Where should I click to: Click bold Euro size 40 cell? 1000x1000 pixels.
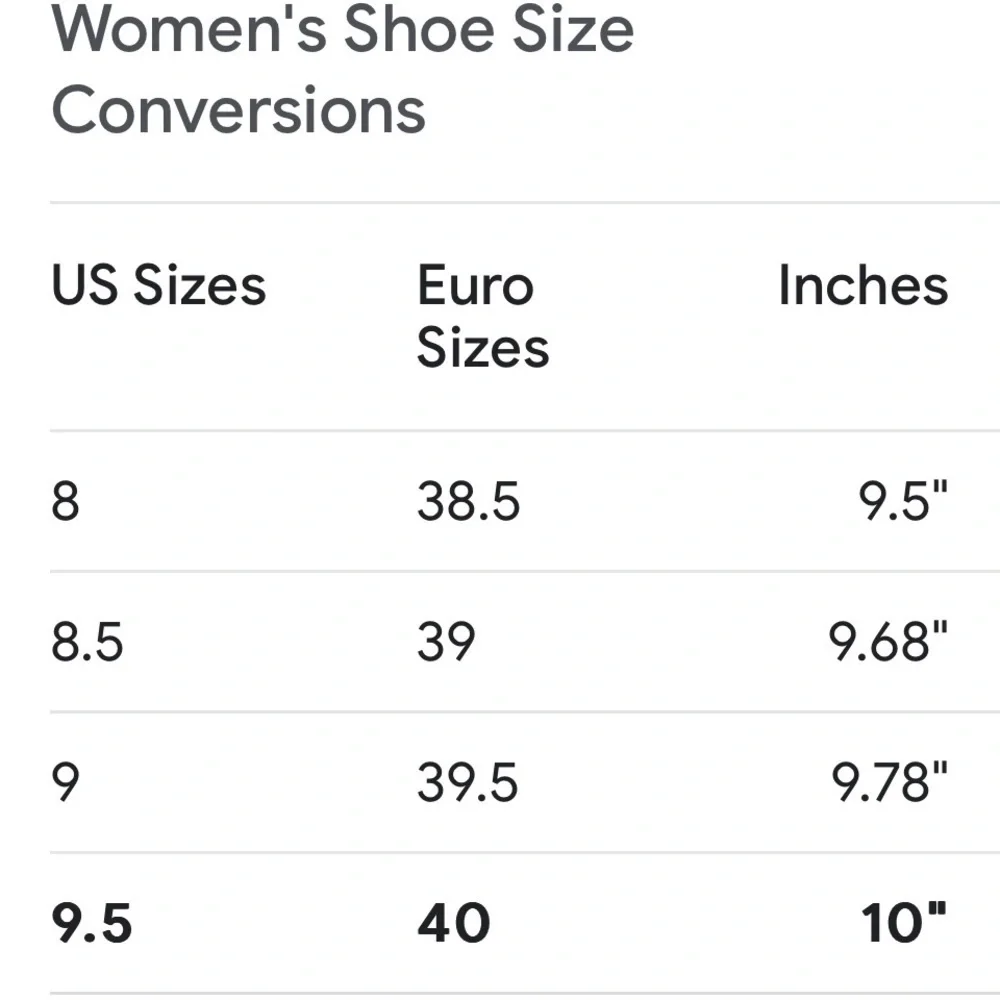[x=453, y=922]
